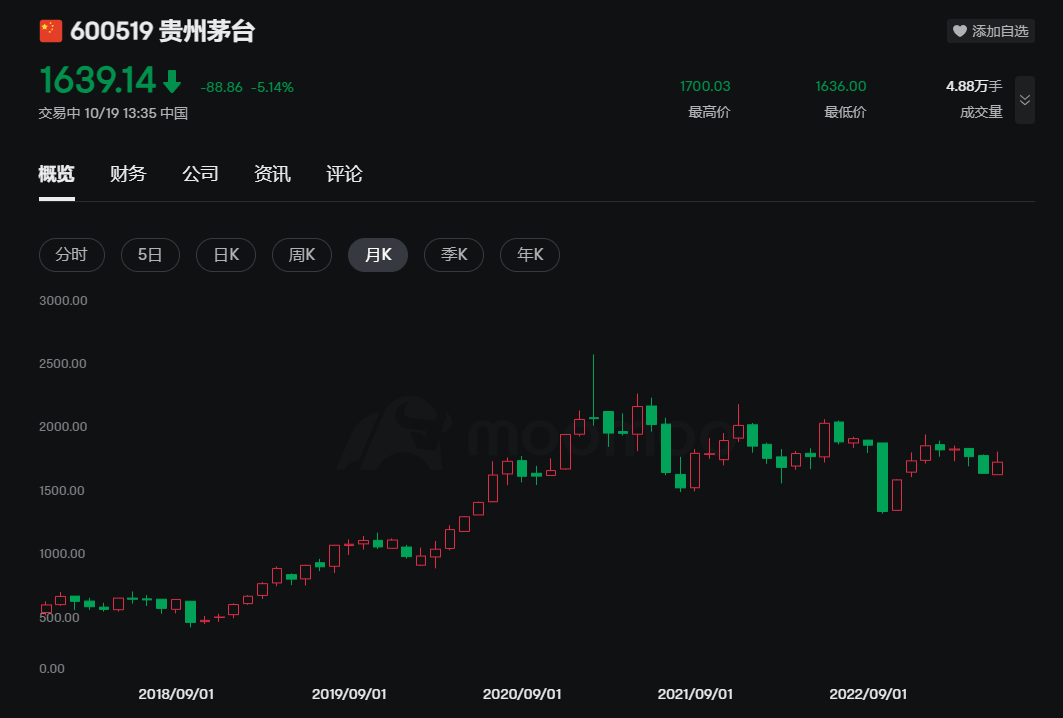1063x718 pixels.
Task: Click the large green candle dropping below 1500
Action: coord(882,476)
